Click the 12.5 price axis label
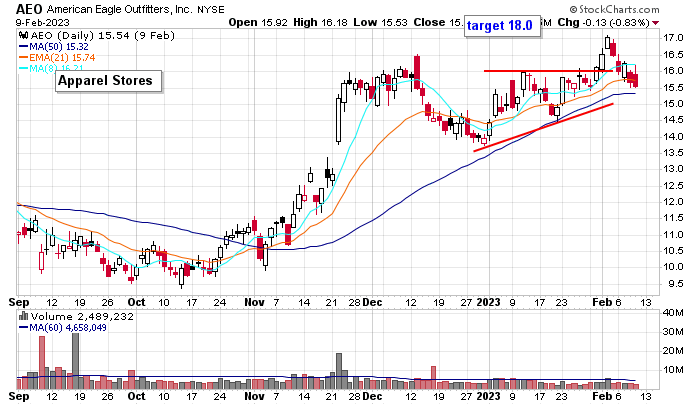Viewport: 700px width, 405px height. point(673,185)
